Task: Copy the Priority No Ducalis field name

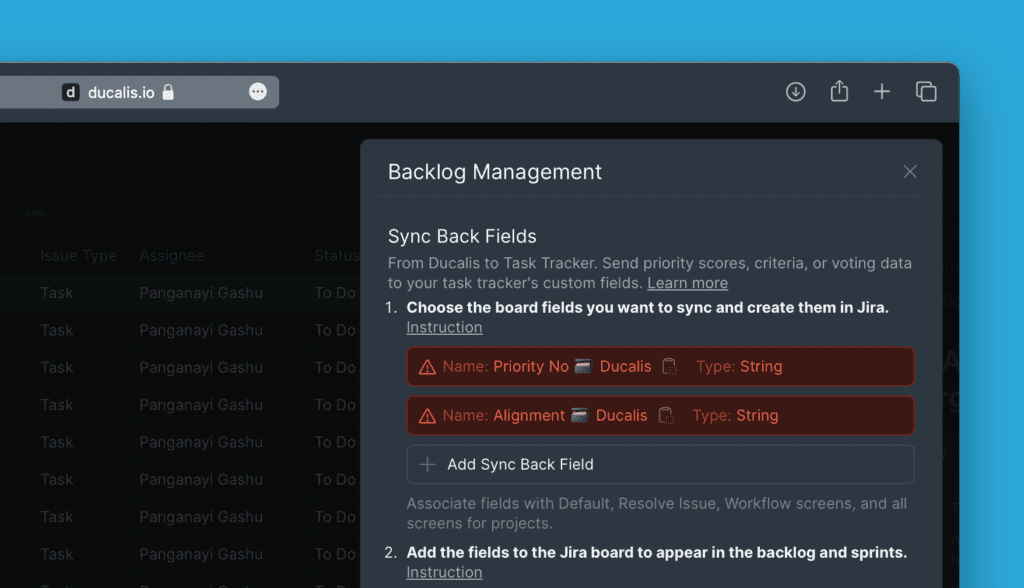Action: coord(669,367)
